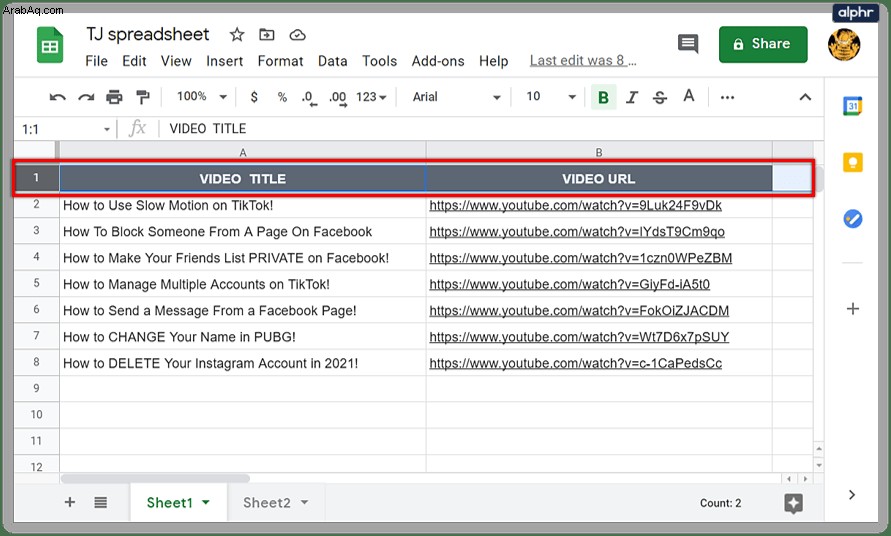Click the Explore button icon
Viewport: 891px width, 536px height.
[x=793, y=503]
